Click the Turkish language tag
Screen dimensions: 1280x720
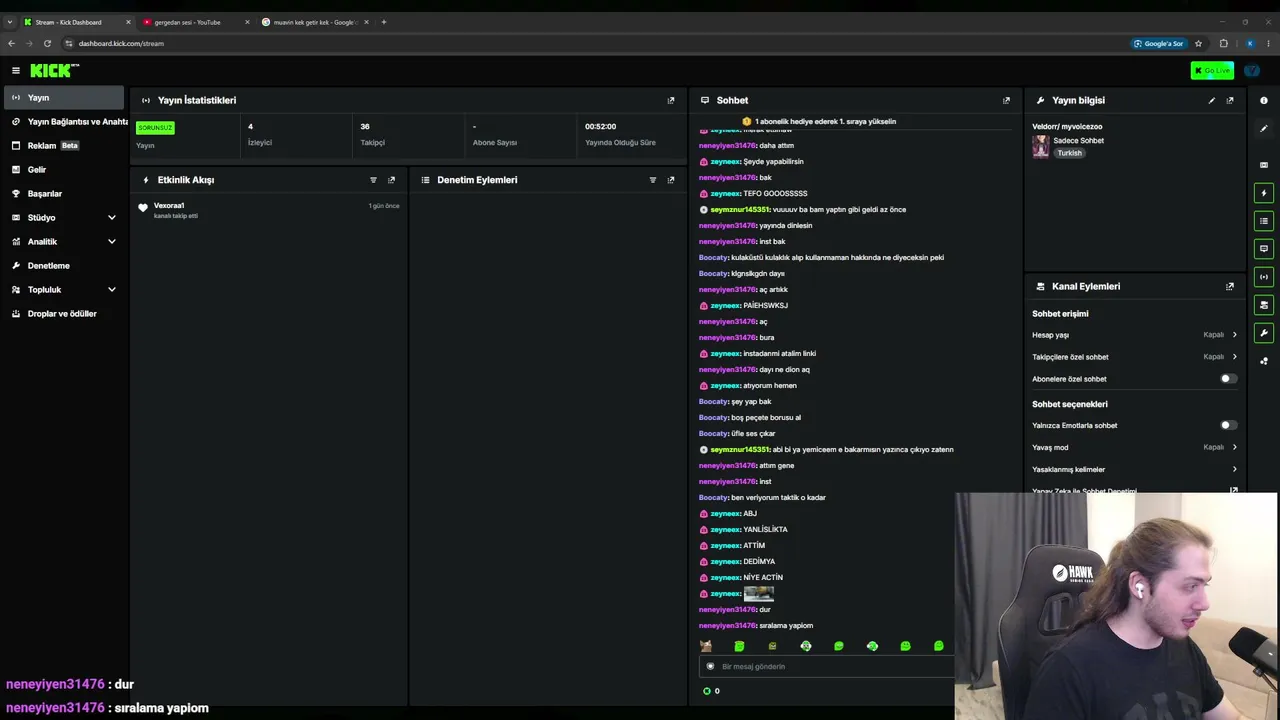point(1069,153)
